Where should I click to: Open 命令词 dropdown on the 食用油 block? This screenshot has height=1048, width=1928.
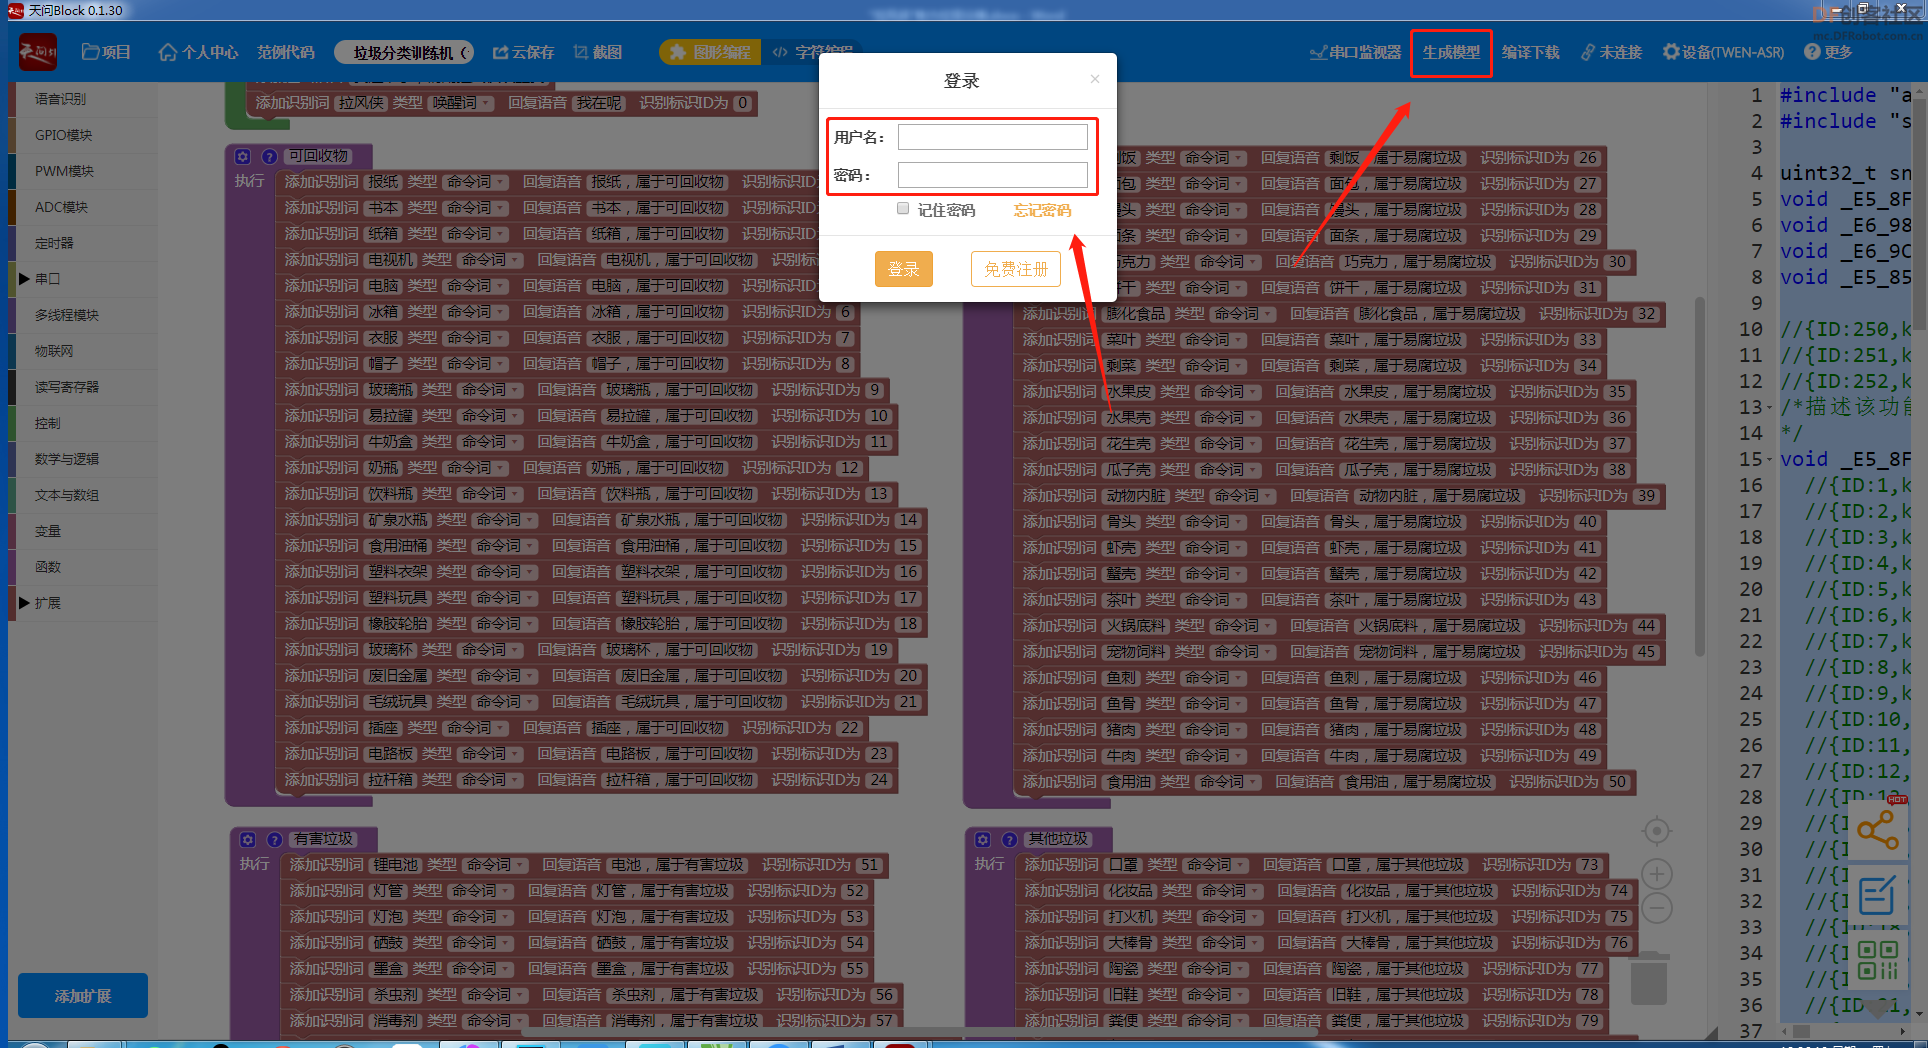pyautogui.click(x=1229, y=782)
